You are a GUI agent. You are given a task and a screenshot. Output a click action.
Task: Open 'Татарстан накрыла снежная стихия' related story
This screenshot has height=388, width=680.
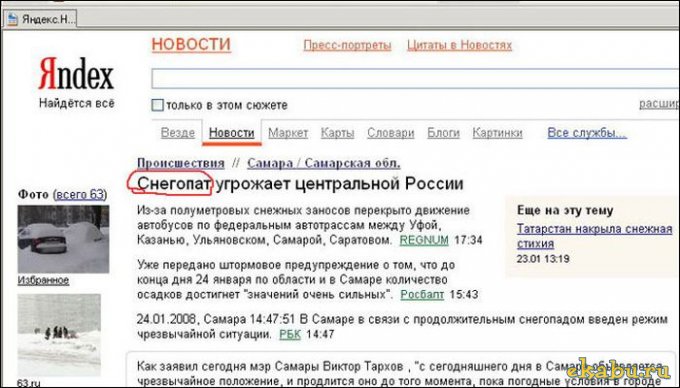594,236
